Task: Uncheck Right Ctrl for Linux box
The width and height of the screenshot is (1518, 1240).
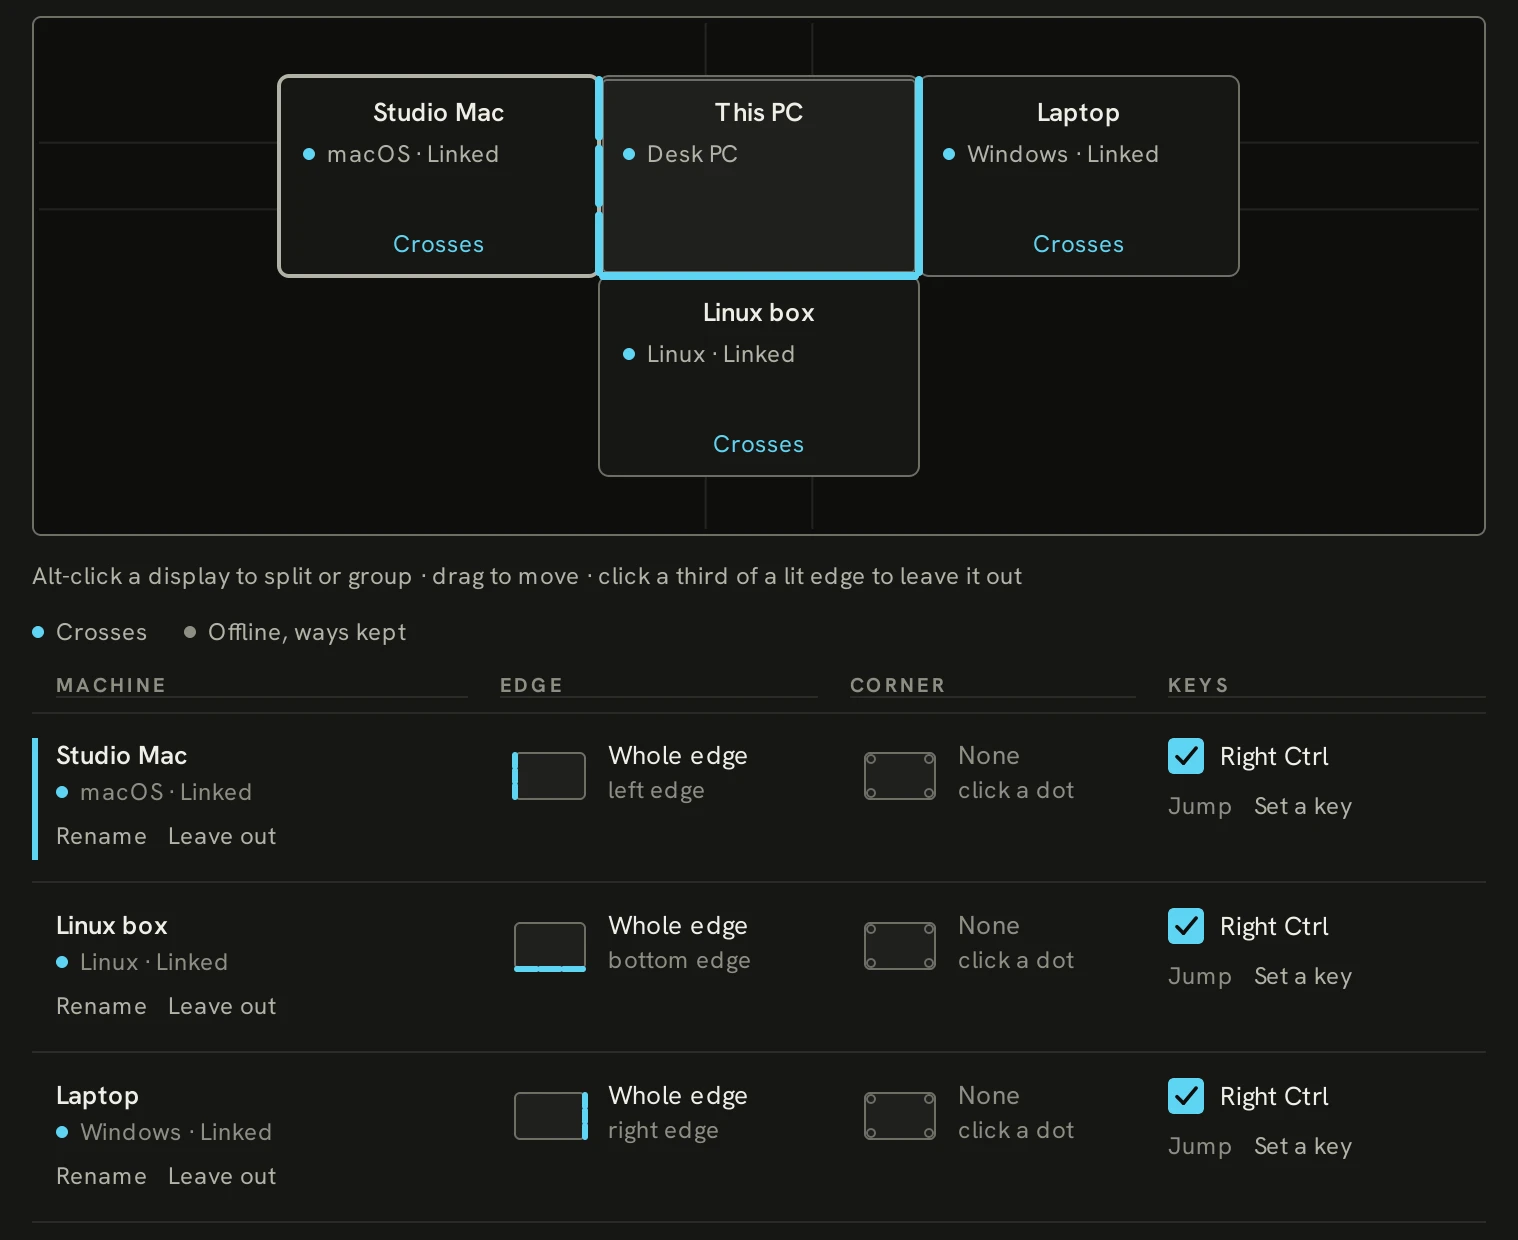Action: pyautogui.click(x=1186, y=926)
